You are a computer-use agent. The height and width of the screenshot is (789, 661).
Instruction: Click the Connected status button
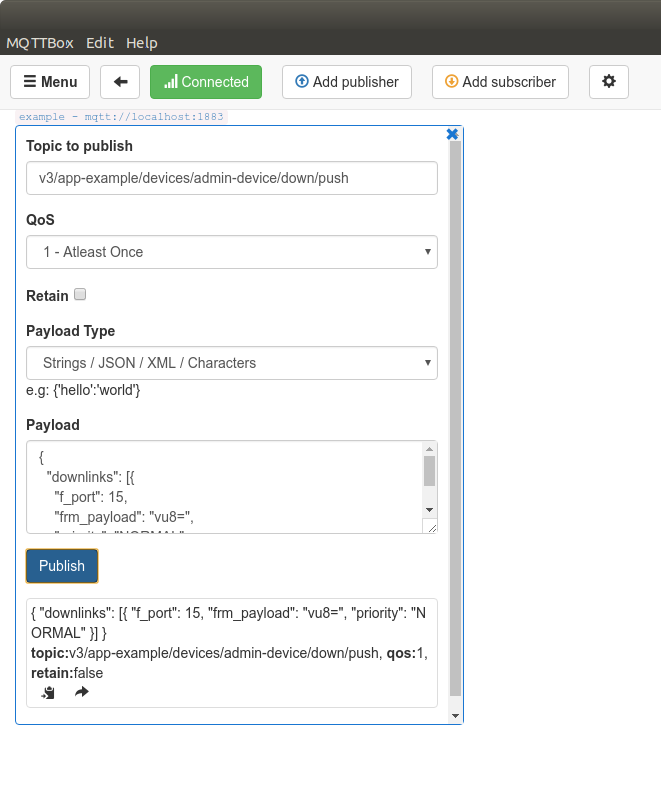click(x=206, y=82)
